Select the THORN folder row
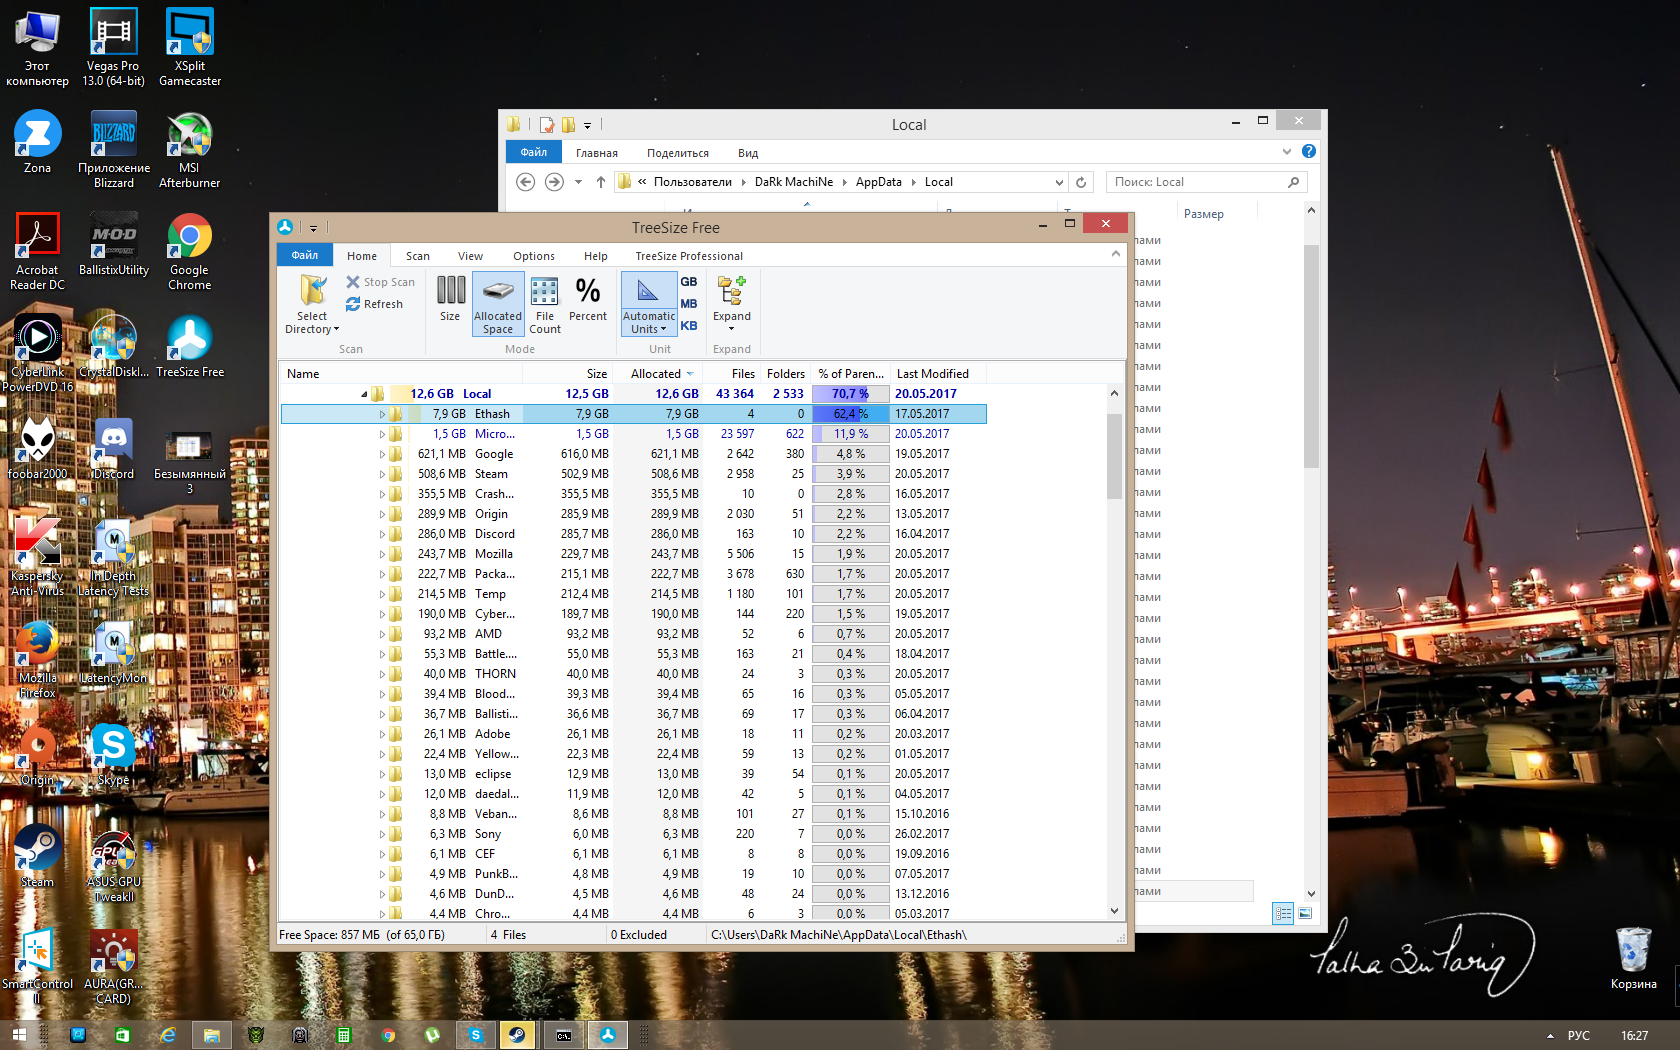The width and height of the screenshot is (1680, 1050). point(633,674)
